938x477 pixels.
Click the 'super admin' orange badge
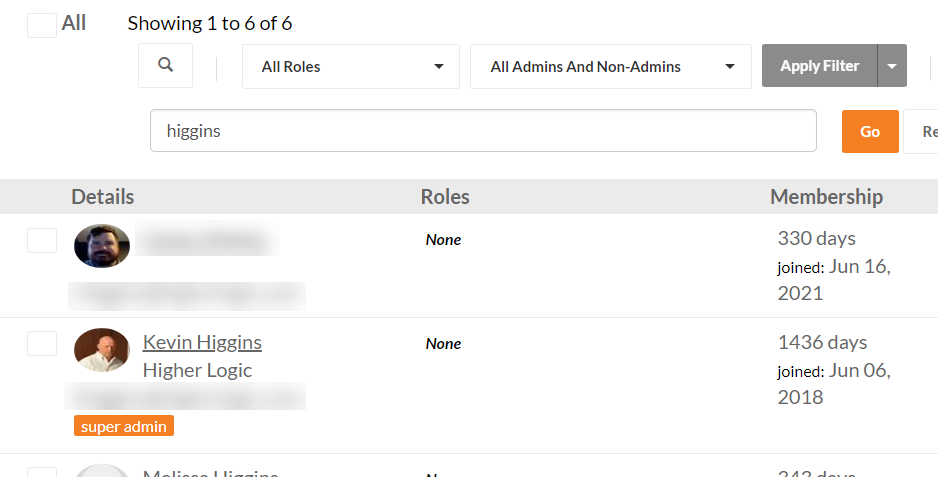coord(124,426)
